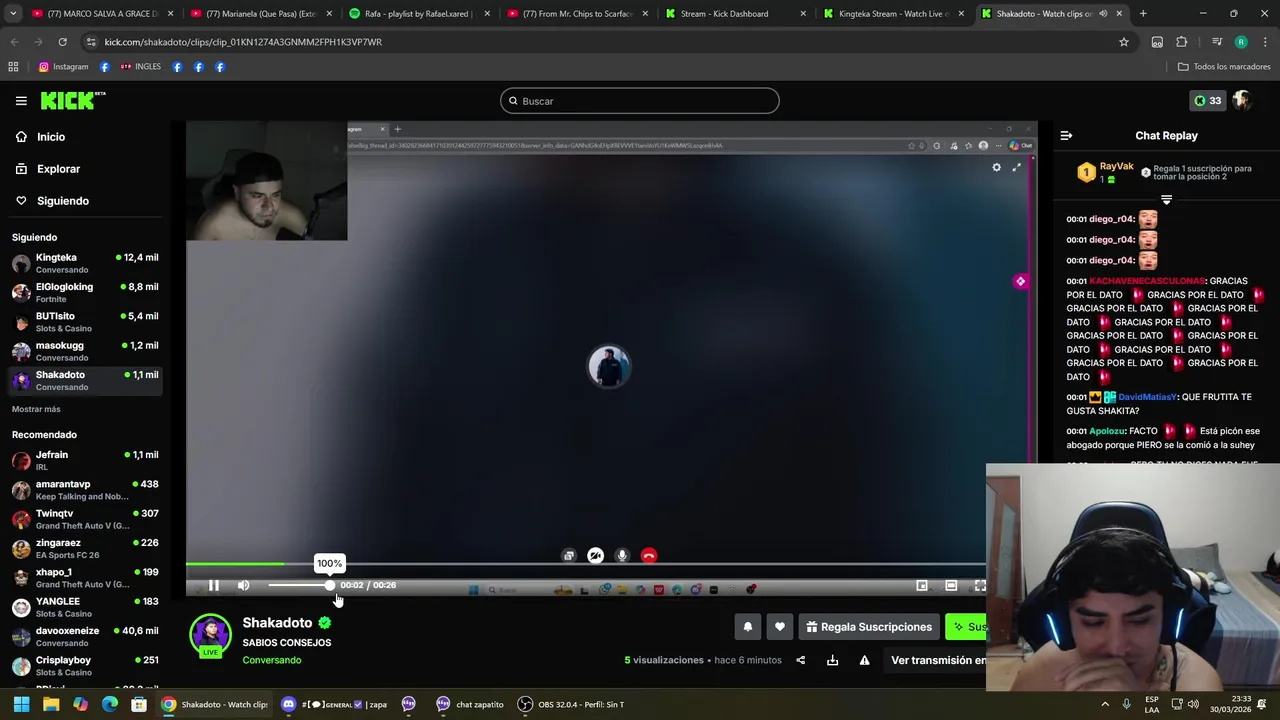Image resolution: width=1280 pixels, height=720 pixels.
Task: Open Discord window in taskbar
Action: (x=335, y=704)
